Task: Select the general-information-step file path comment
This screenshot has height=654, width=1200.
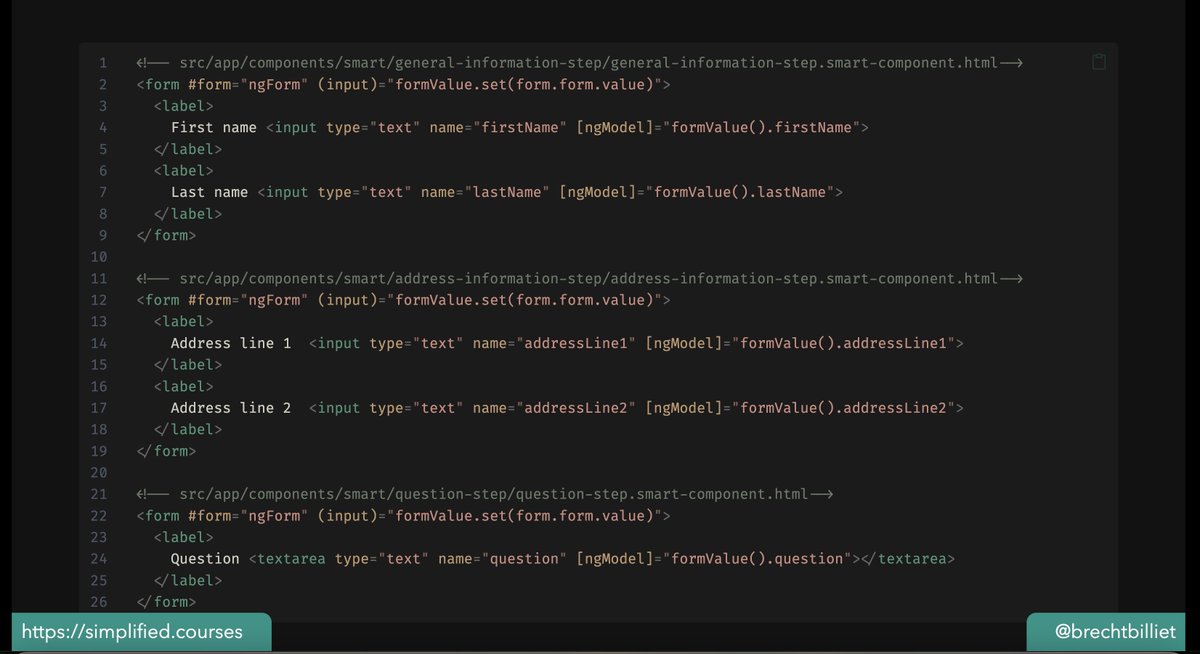Action: tap(579, 64)
